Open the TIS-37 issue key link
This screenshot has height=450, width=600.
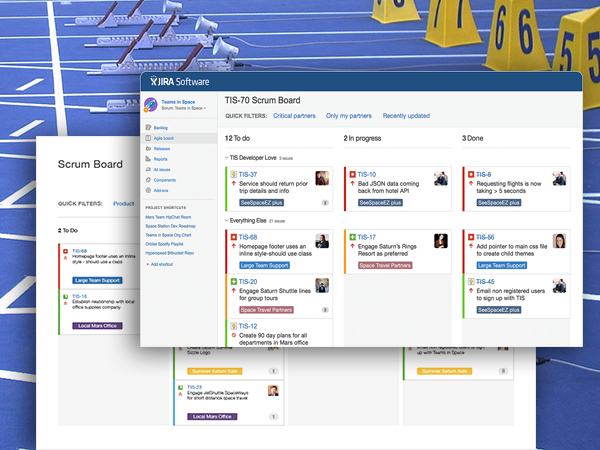point(248,174)
